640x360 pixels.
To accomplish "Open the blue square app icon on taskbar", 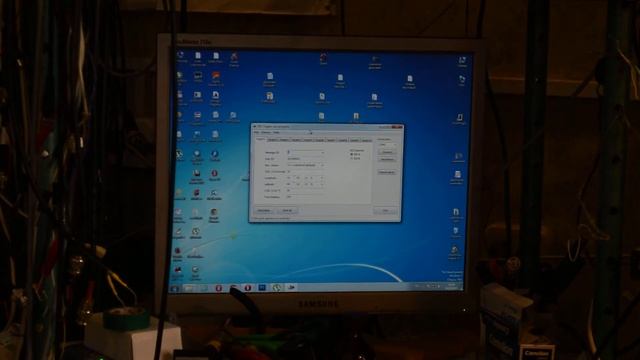I will 262,287.
